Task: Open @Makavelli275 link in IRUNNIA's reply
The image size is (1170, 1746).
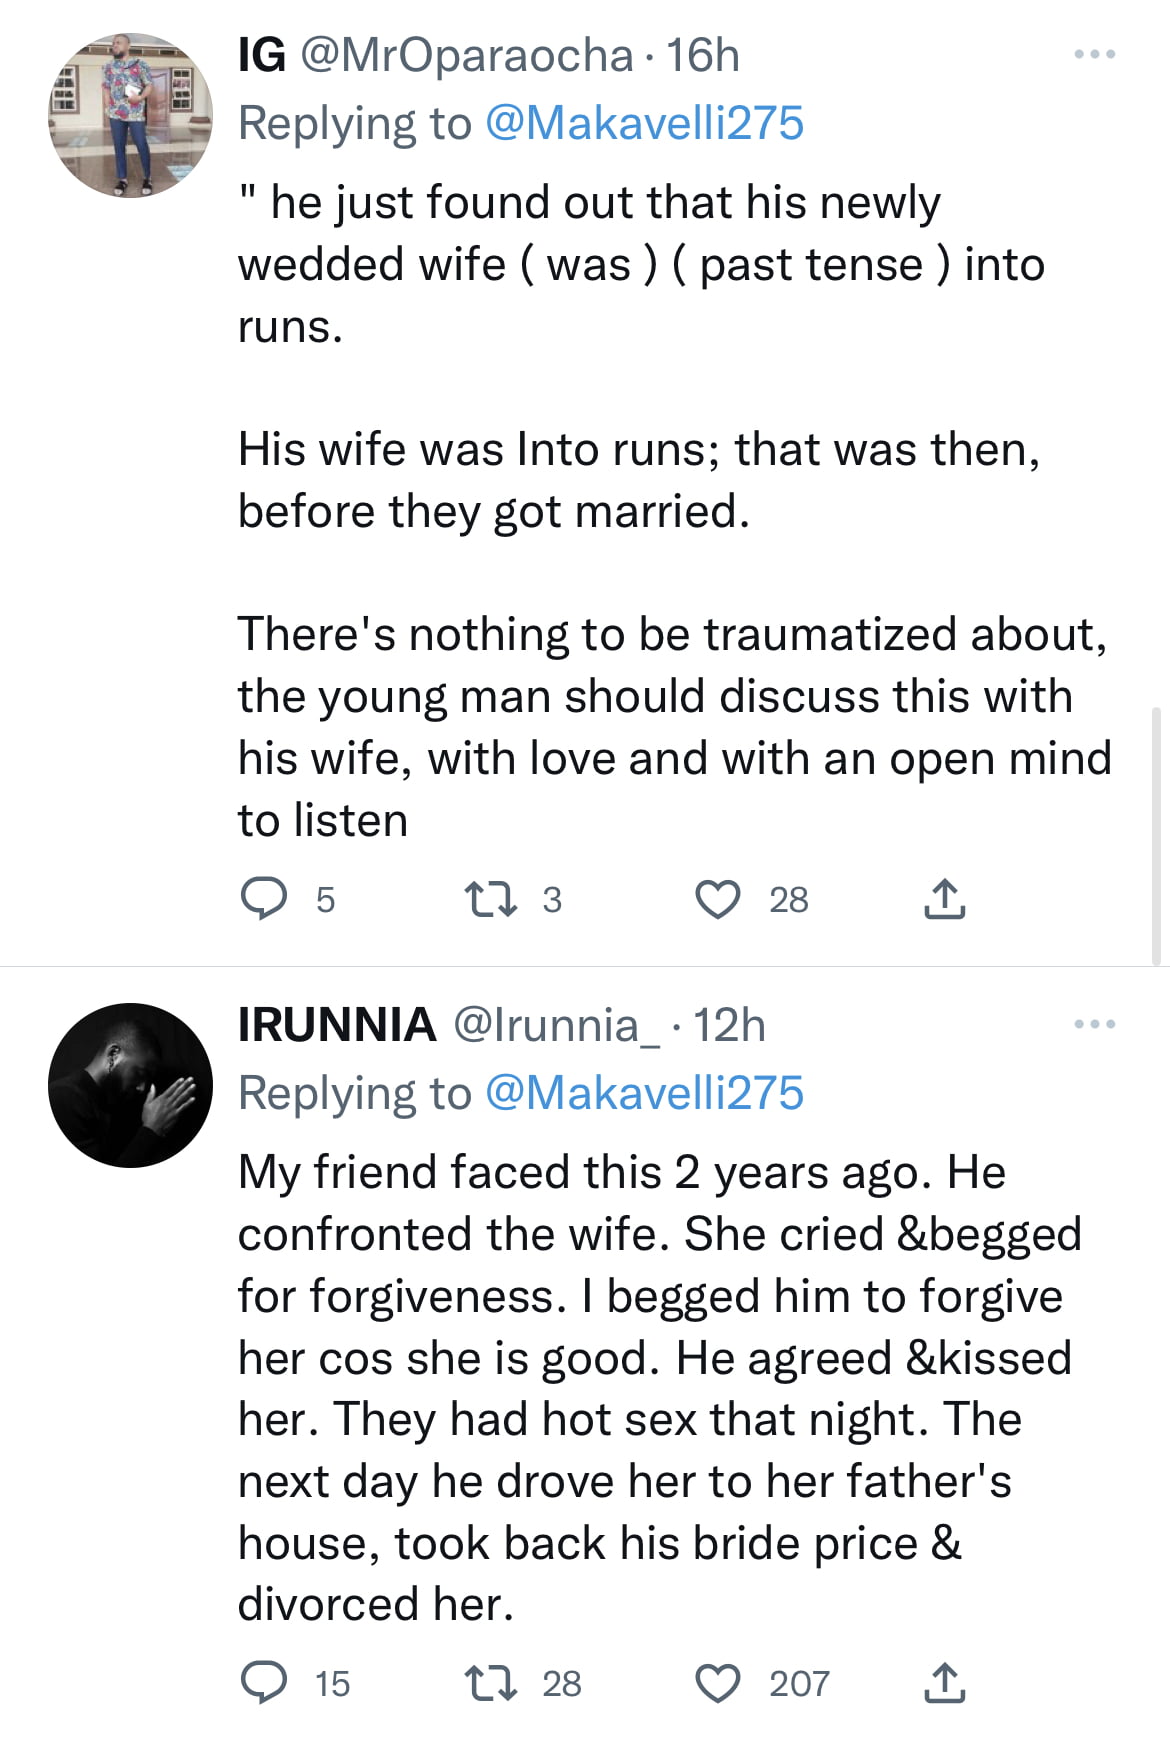Action: (x=644, y=1093)
